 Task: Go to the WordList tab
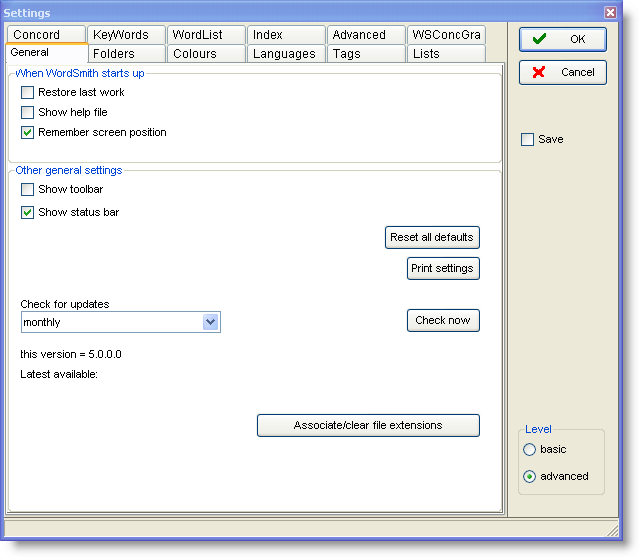(x=206, y=35)
